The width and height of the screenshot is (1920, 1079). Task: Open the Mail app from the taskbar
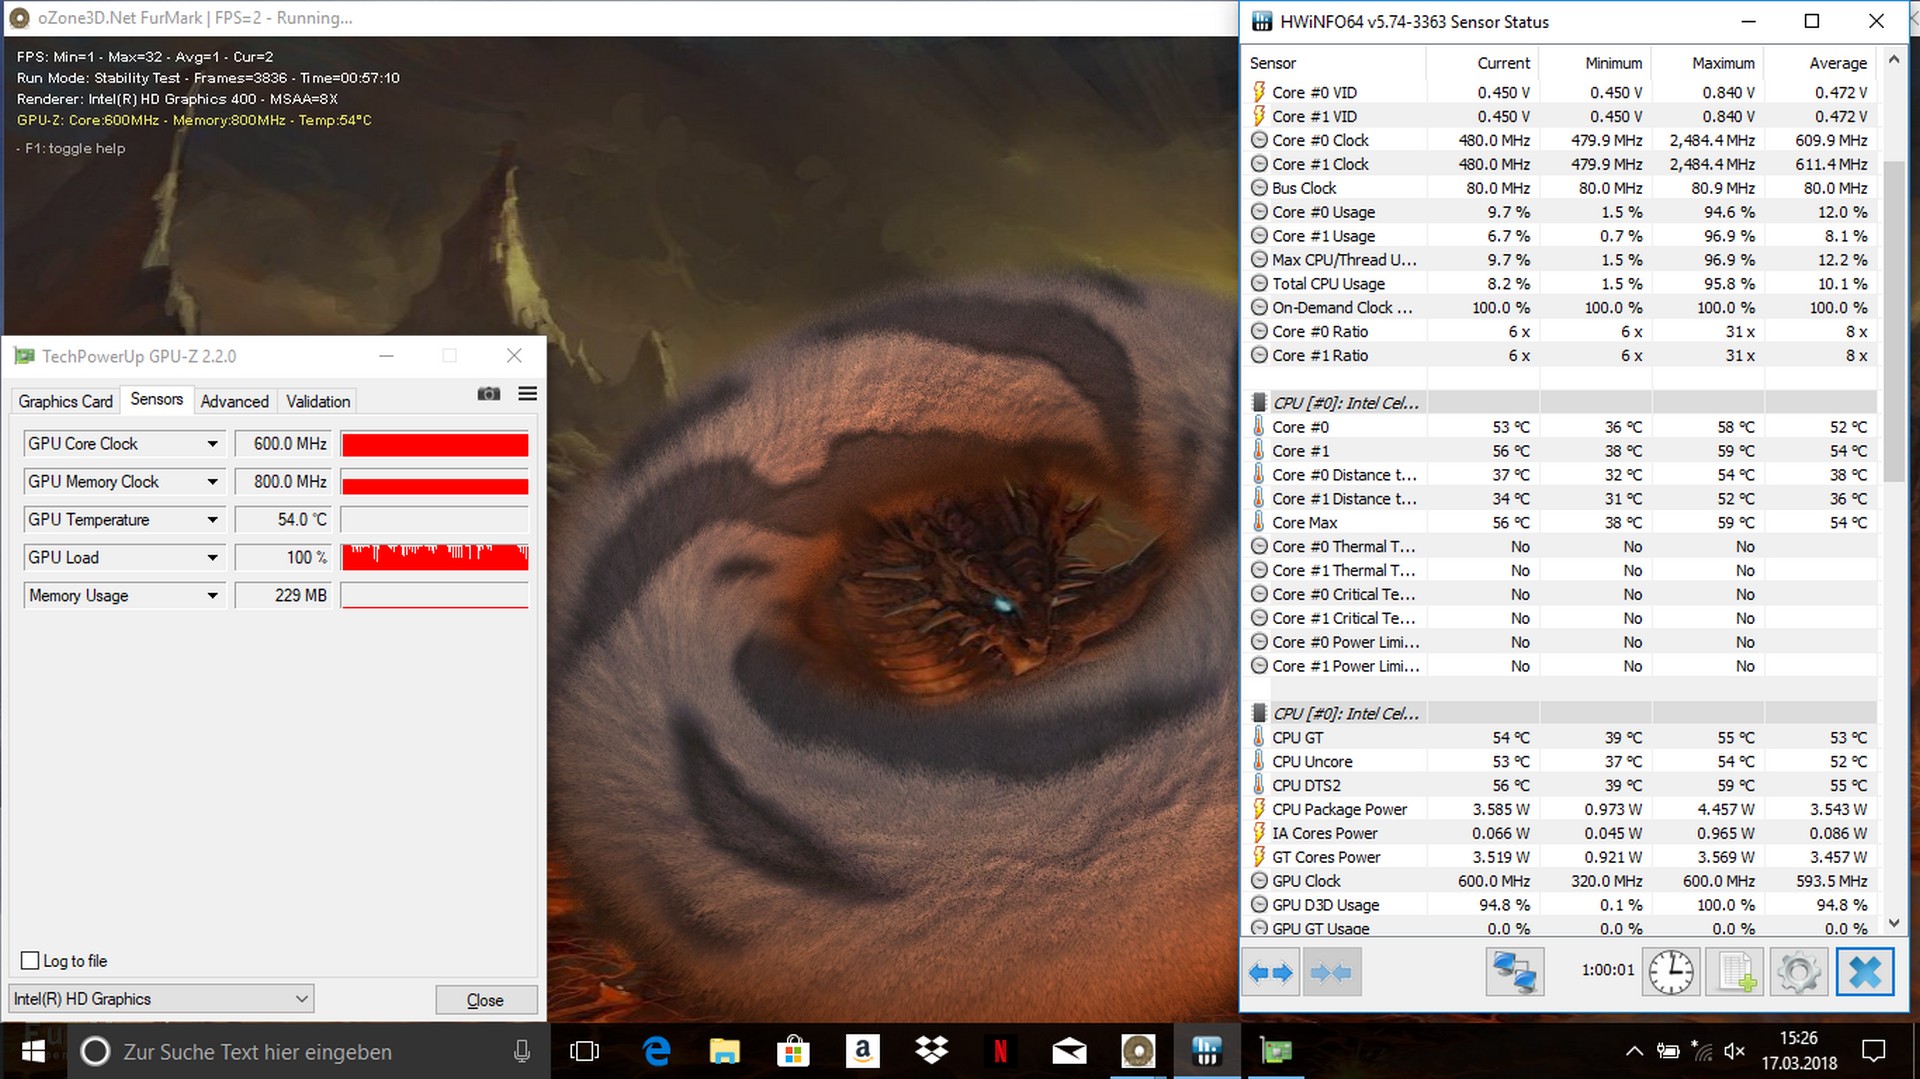pos(1069,1051)
